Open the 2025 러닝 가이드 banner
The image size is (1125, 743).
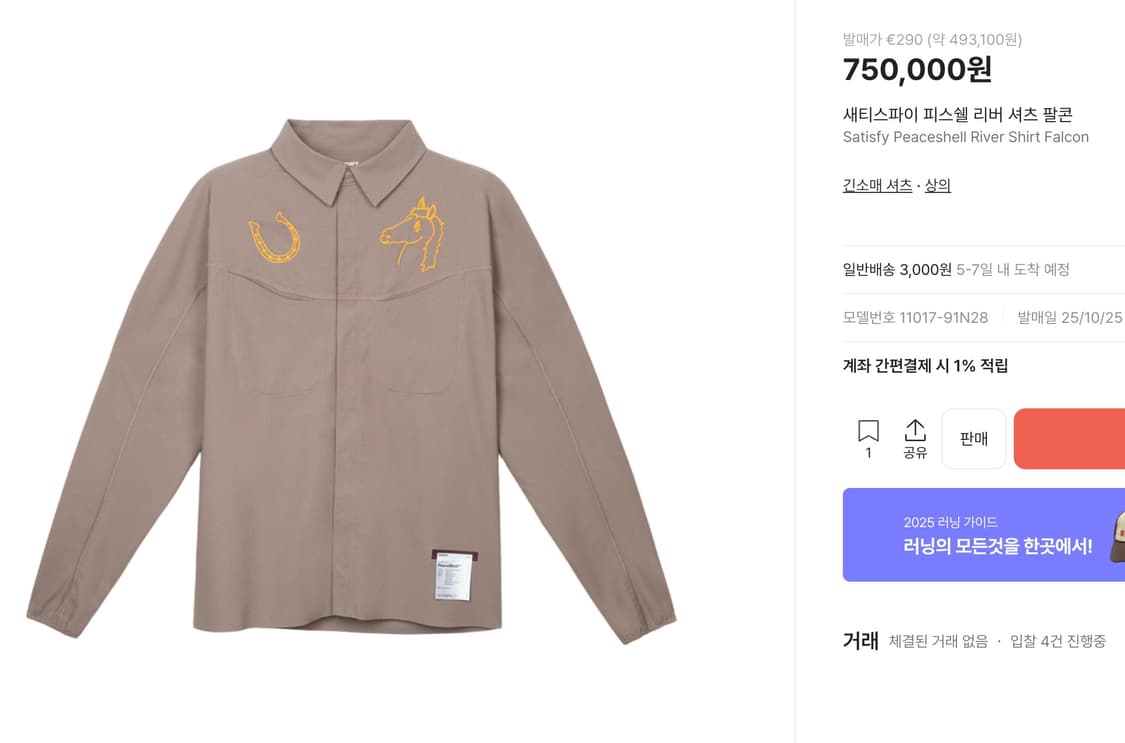pos(985,535)
